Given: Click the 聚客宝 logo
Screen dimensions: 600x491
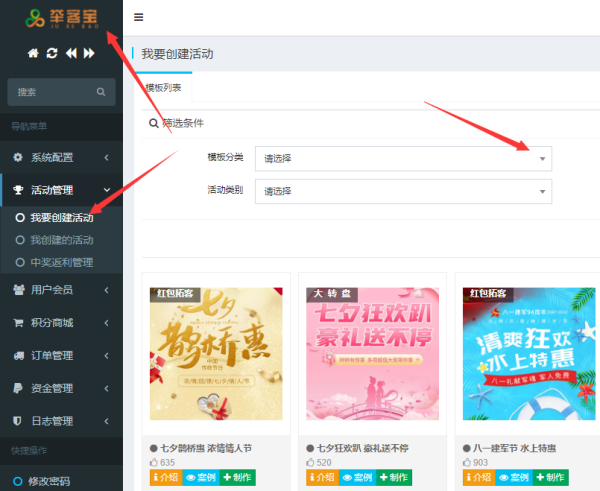Looking at the screenshot, I should point(62,19).
